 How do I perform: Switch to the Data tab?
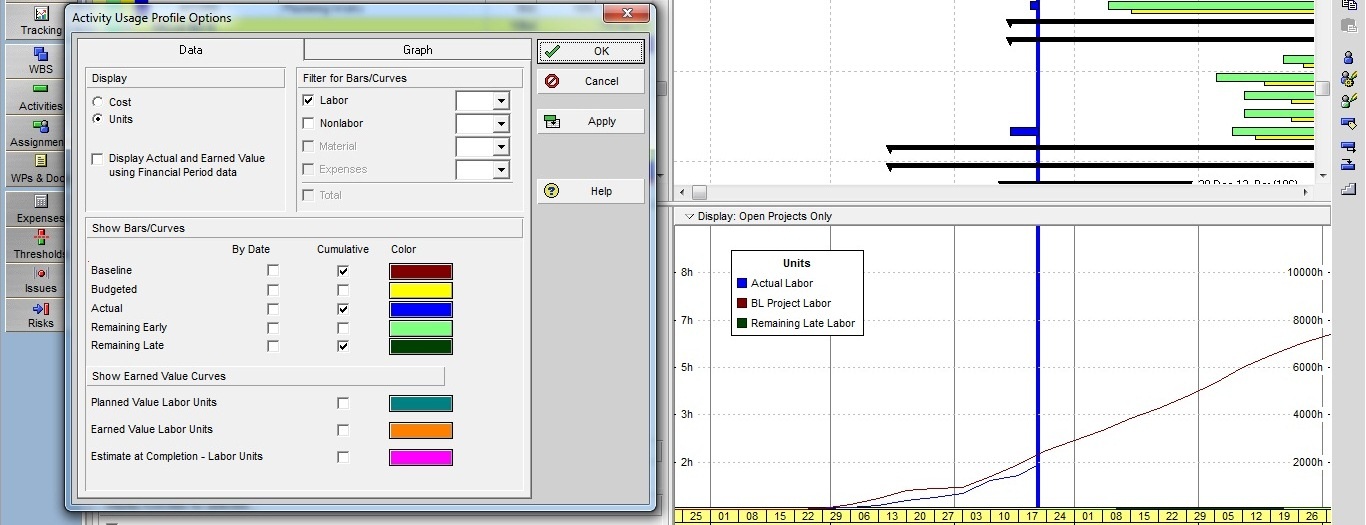click(190, 50)
